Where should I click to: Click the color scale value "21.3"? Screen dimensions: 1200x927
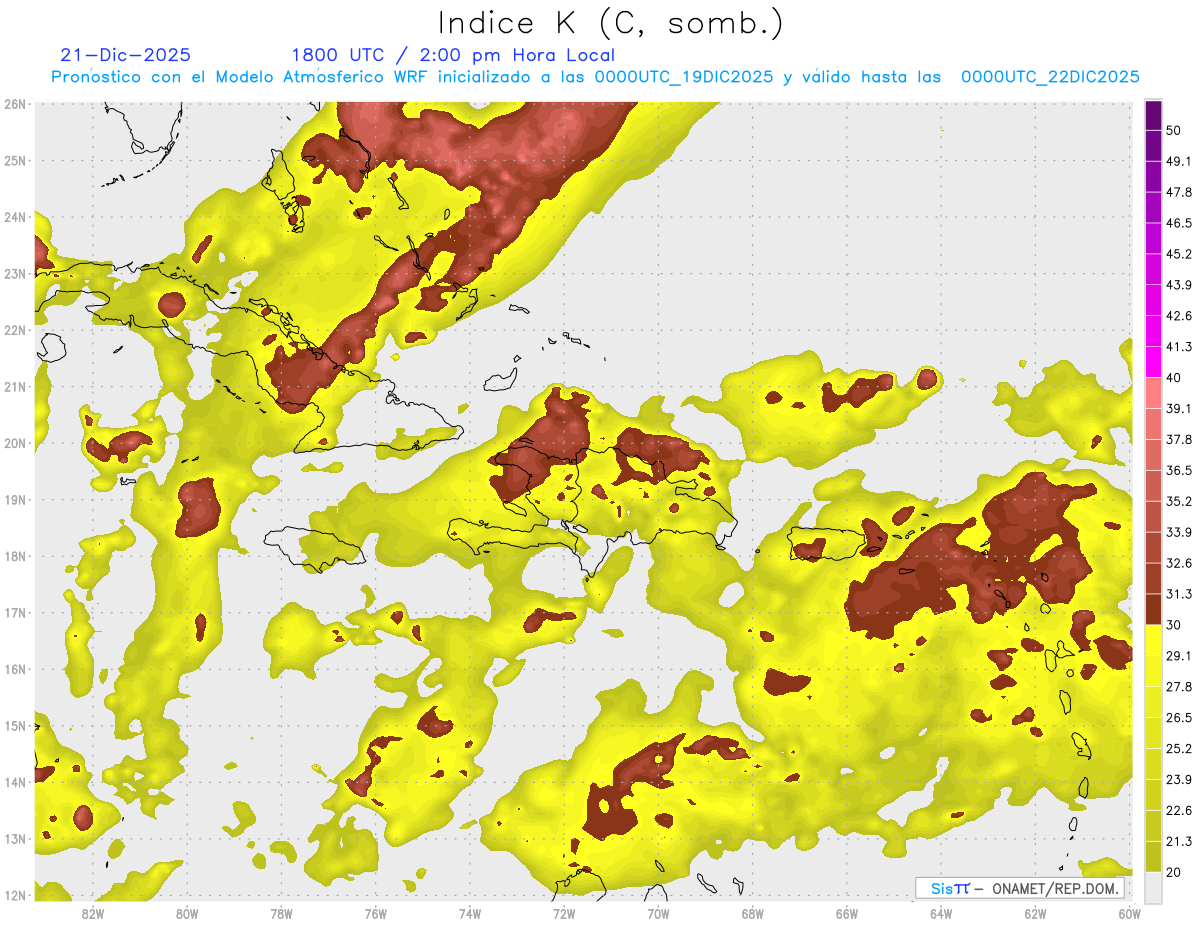click(x=1178, y=841)
